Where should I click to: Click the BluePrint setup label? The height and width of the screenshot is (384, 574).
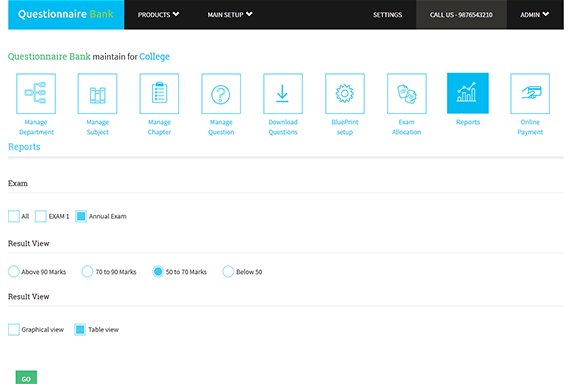[x=345, y=127]
